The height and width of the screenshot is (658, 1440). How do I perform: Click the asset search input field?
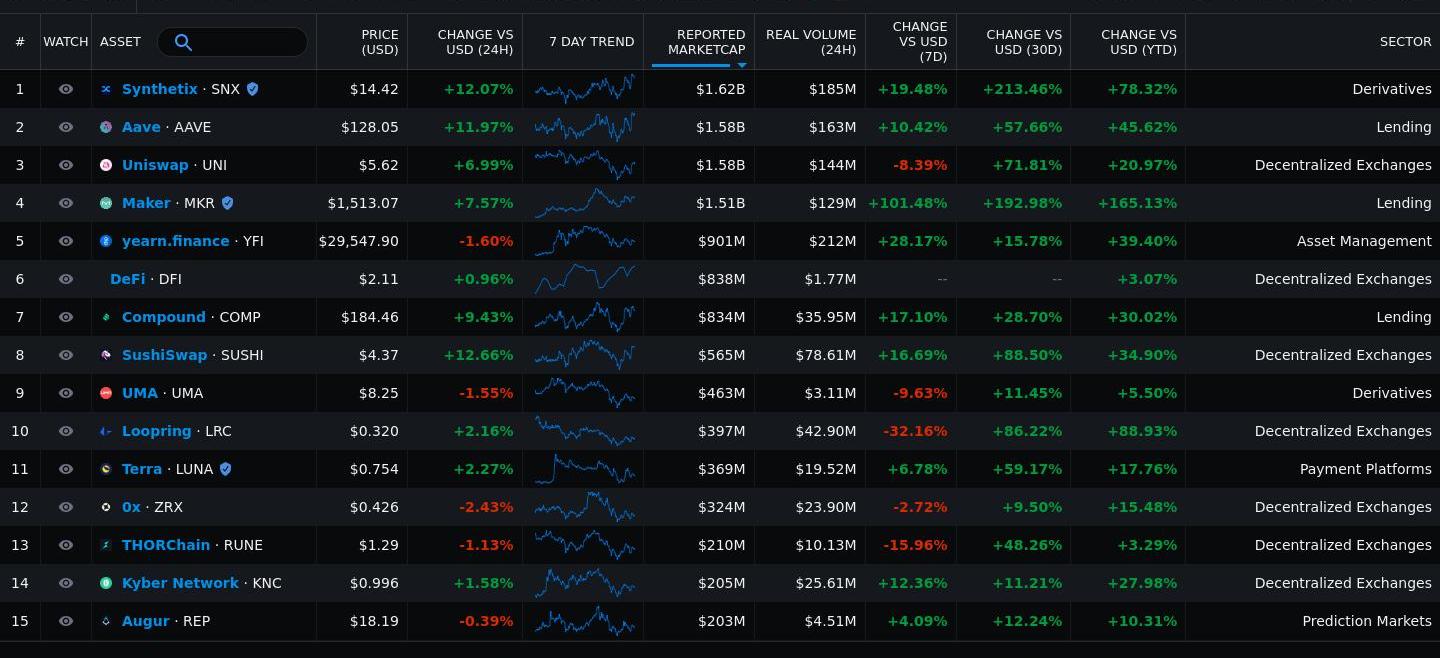click(250, 42)
